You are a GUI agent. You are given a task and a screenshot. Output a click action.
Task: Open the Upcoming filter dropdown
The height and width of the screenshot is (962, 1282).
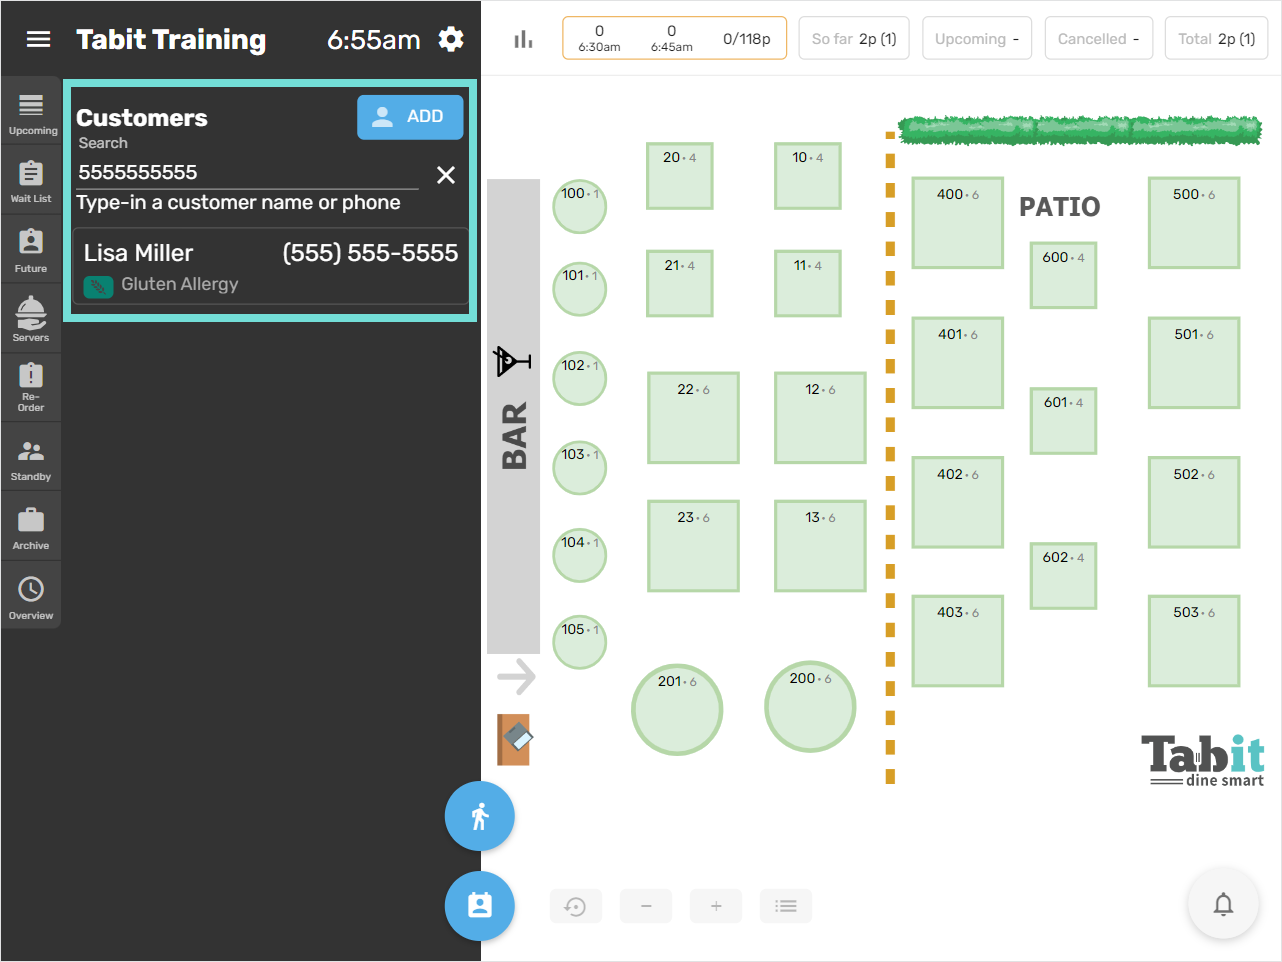point(977,37)
